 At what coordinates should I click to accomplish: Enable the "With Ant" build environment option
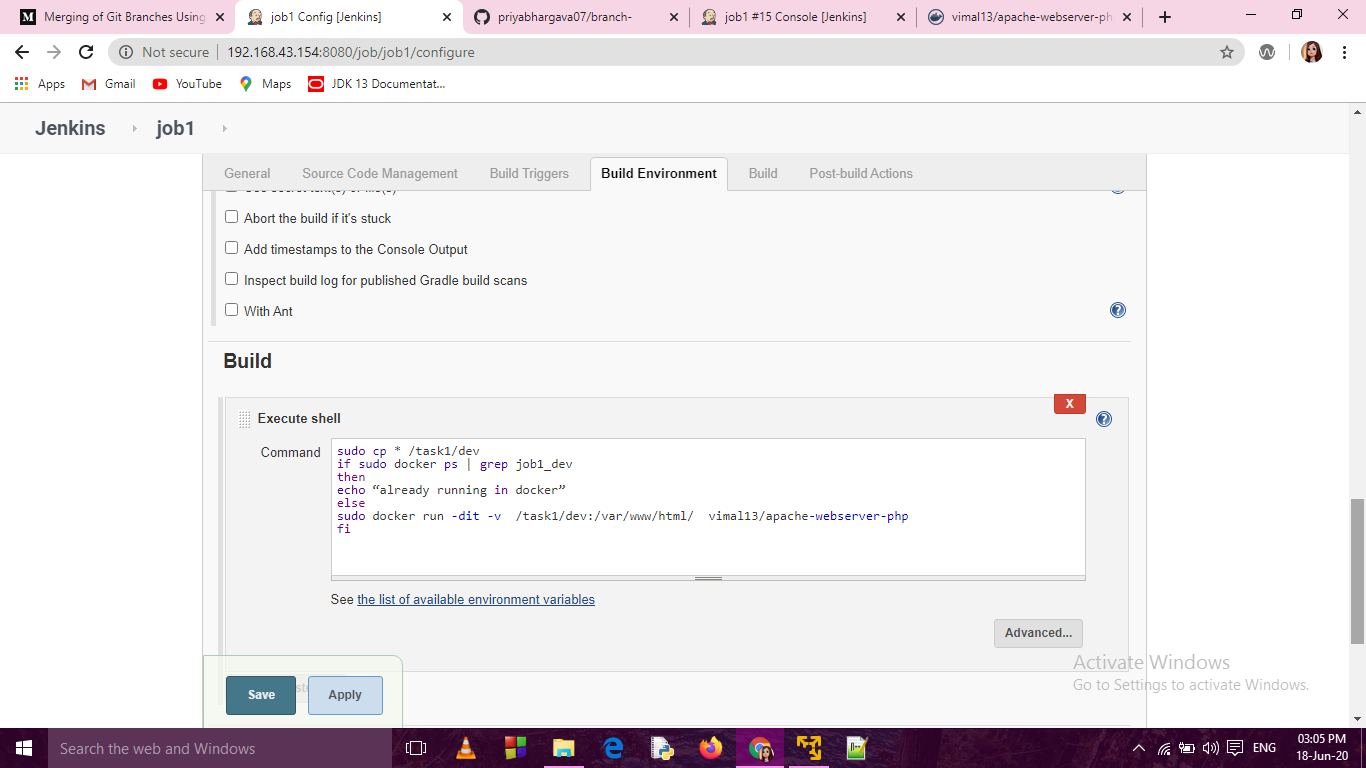(x=231, y=309)
